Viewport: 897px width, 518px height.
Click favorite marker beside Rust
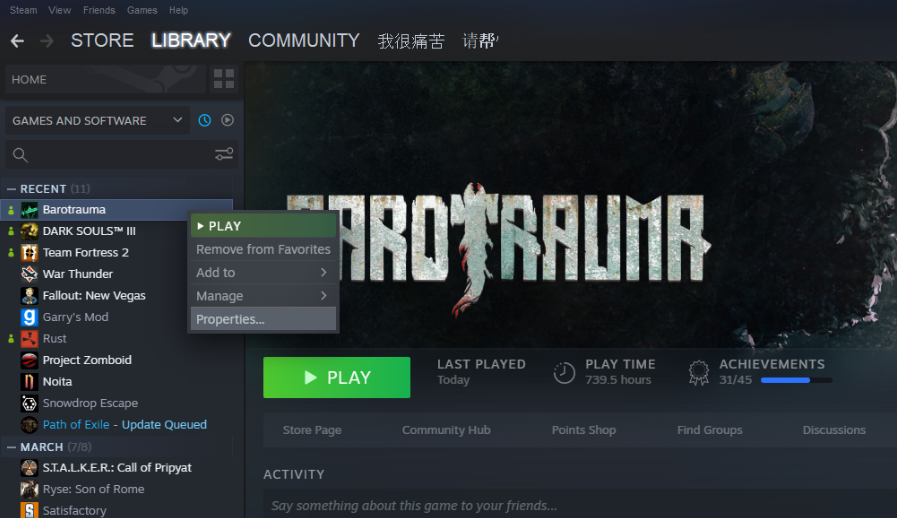pos(11,339)
